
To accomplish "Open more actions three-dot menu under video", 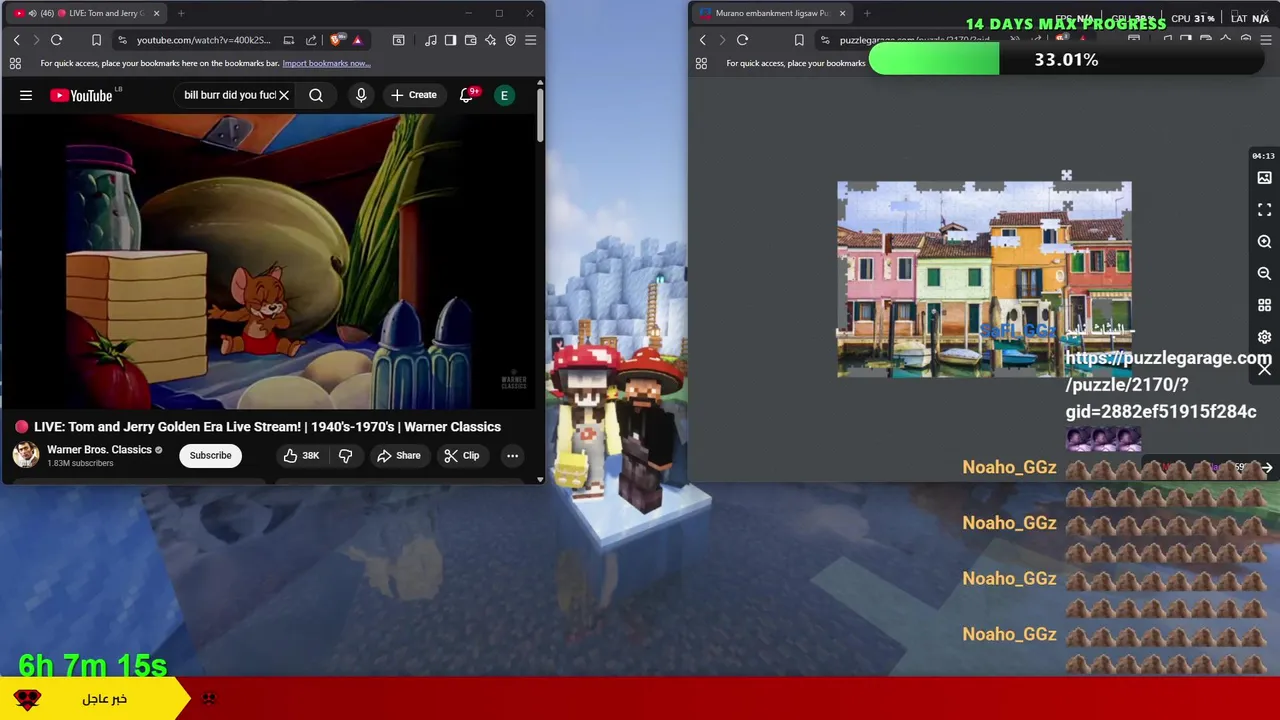I will (512, 455).
